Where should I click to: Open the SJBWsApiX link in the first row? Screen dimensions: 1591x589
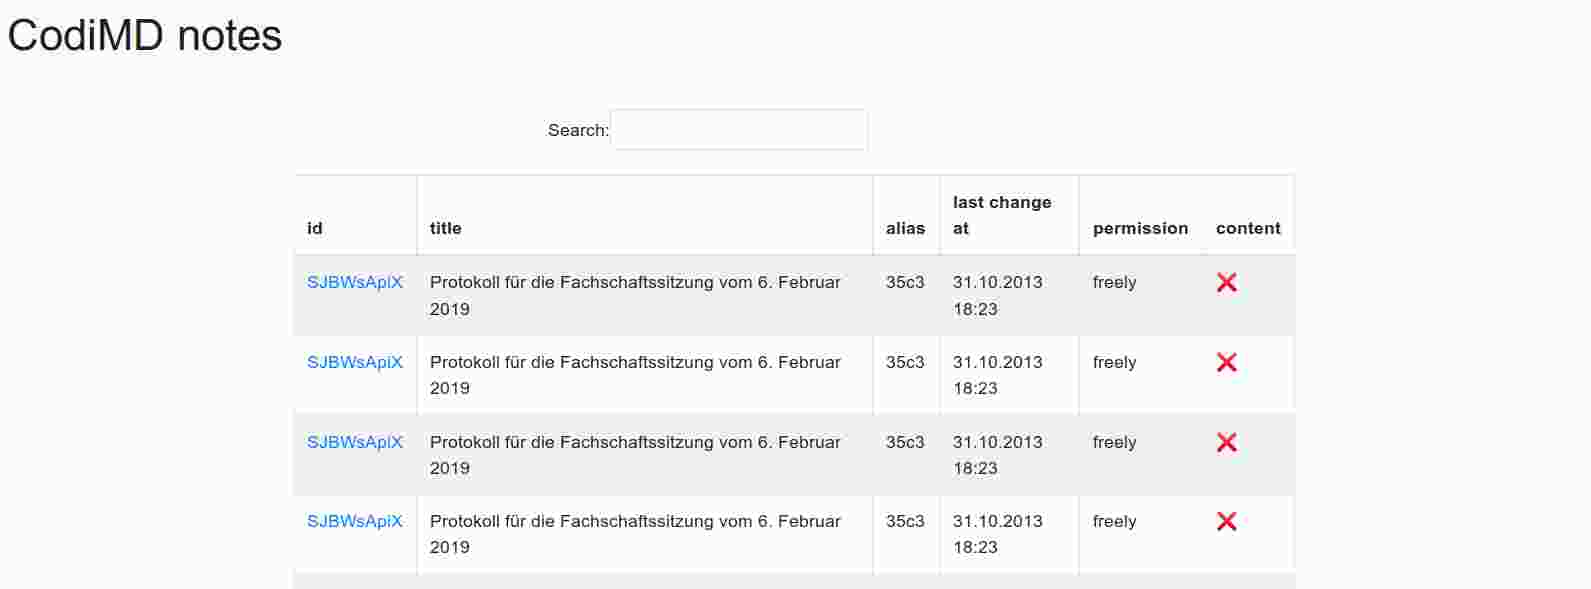point(355,283)
